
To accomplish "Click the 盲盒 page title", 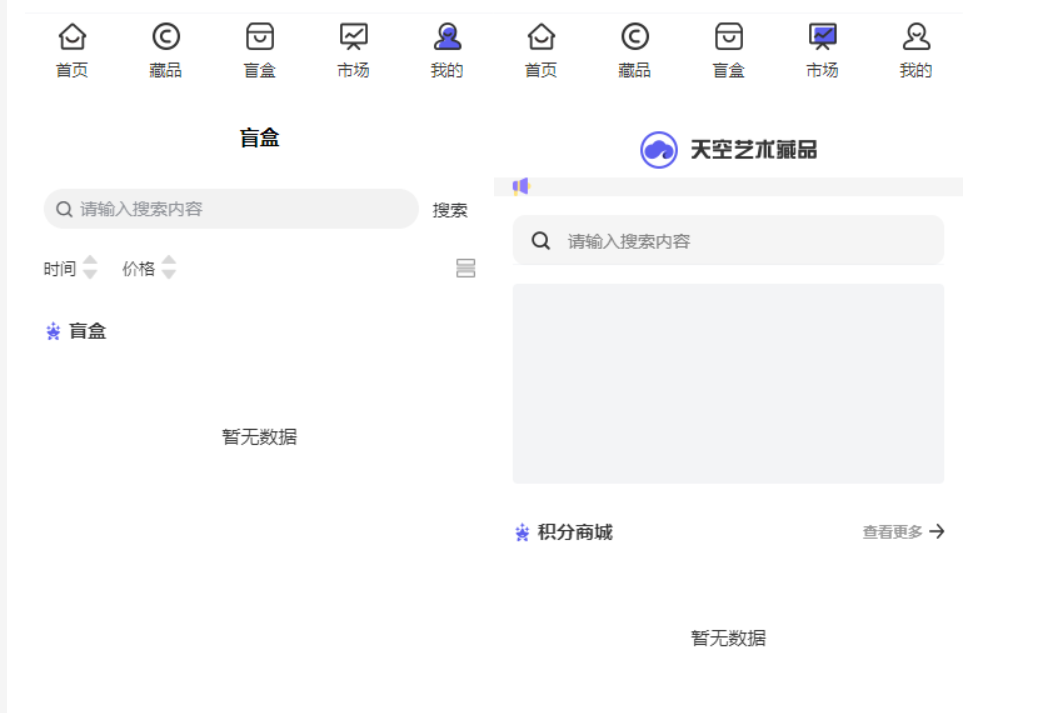I will (260, 138).
